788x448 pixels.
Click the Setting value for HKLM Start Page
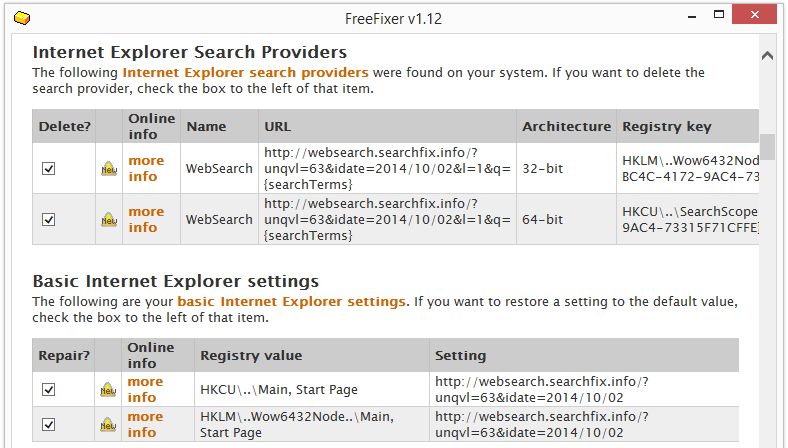click(542, 424)
